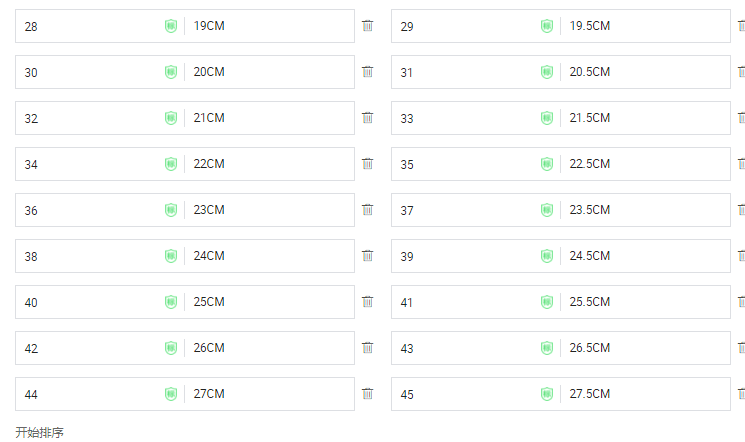Screen dimensions: 745x442
Task: Click shield icon in 38 size row
Action: click(171, 256)
